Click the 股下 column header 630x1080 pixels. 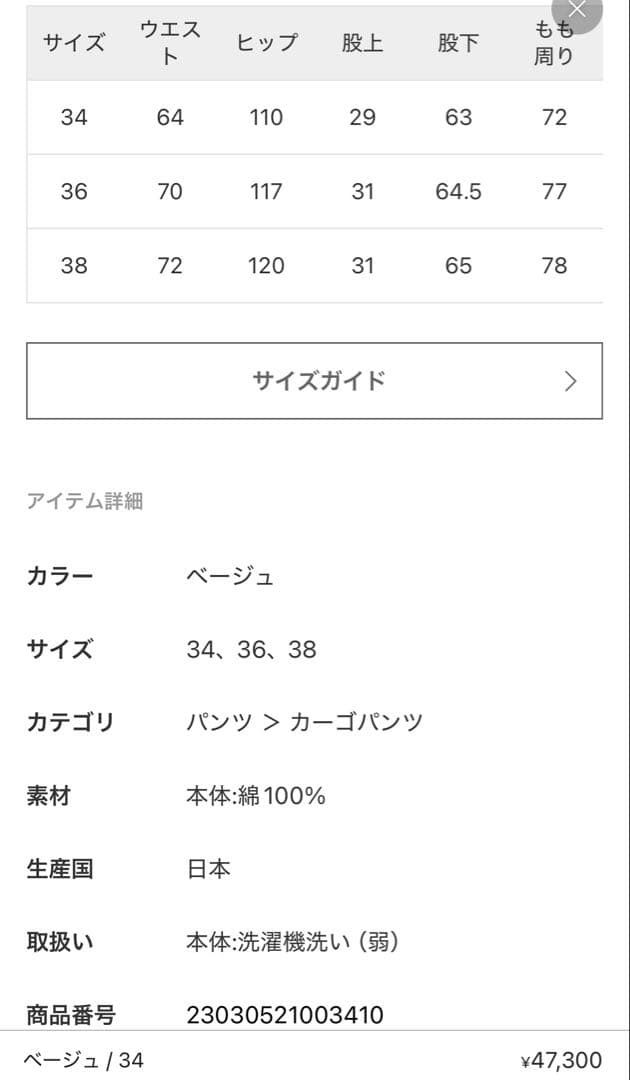pos(458,43)
